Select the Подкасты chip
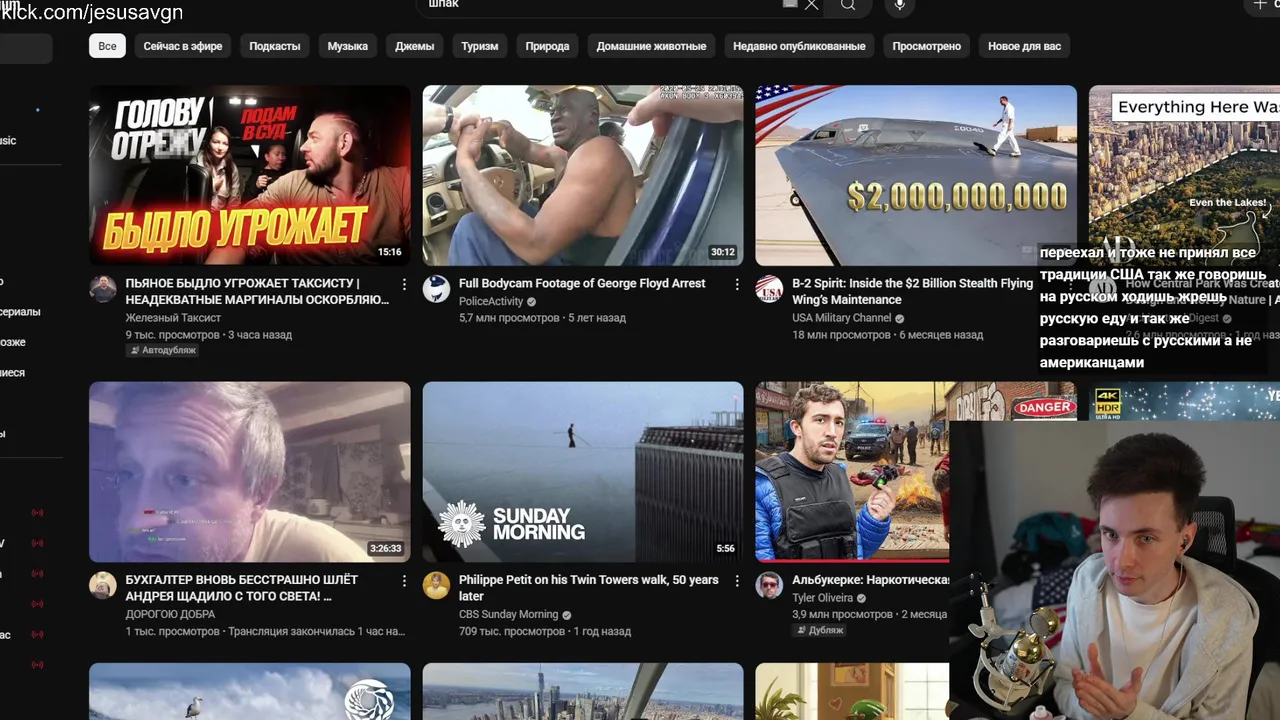Viewport: 1280px width, 720px height. pyautogui.click(x=274, y=46)
